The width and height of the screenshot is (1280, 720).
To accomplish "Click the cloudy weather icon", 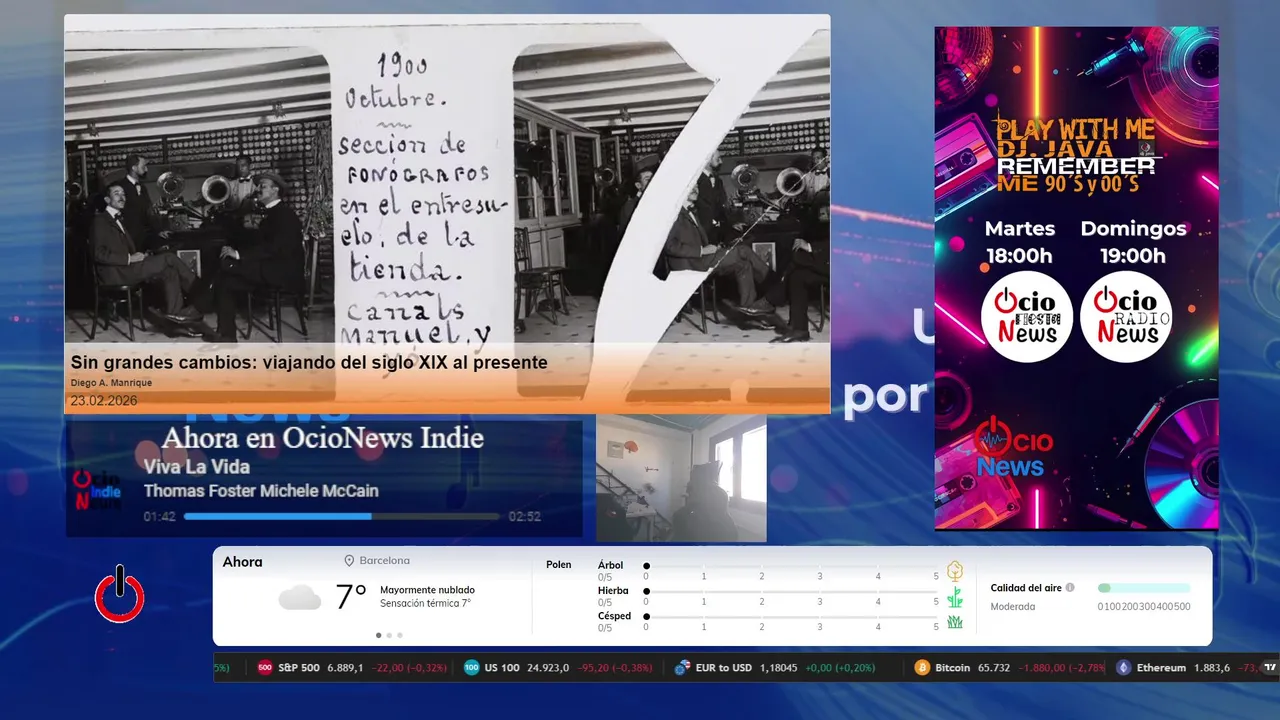I will pos(300,598).
